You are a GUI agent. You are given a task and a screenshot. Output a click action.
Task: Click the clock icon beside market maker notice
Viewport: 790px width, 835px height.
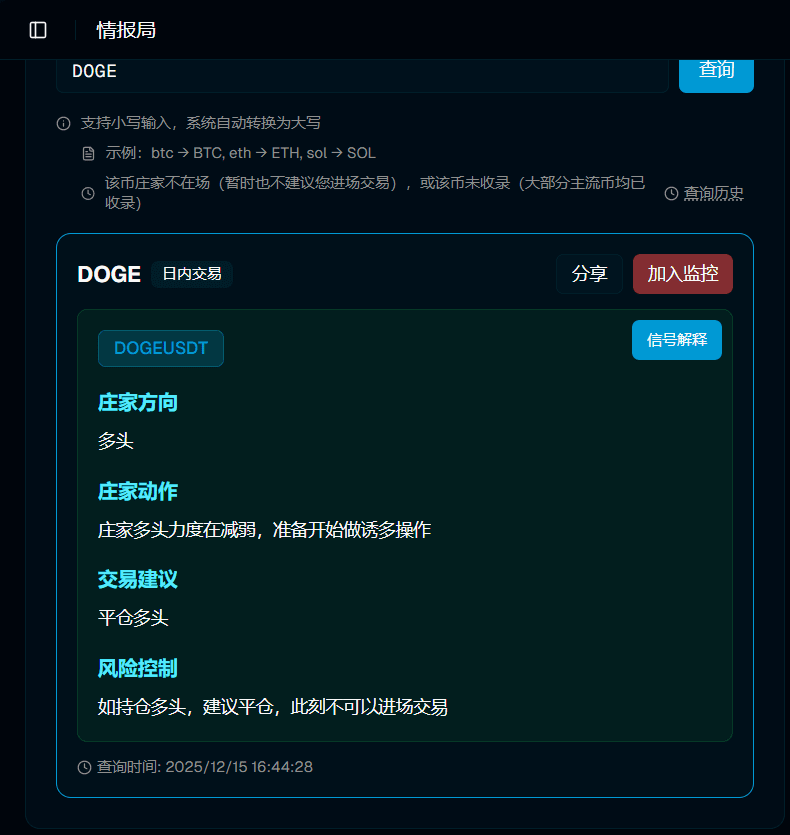[x=88, y=193]
